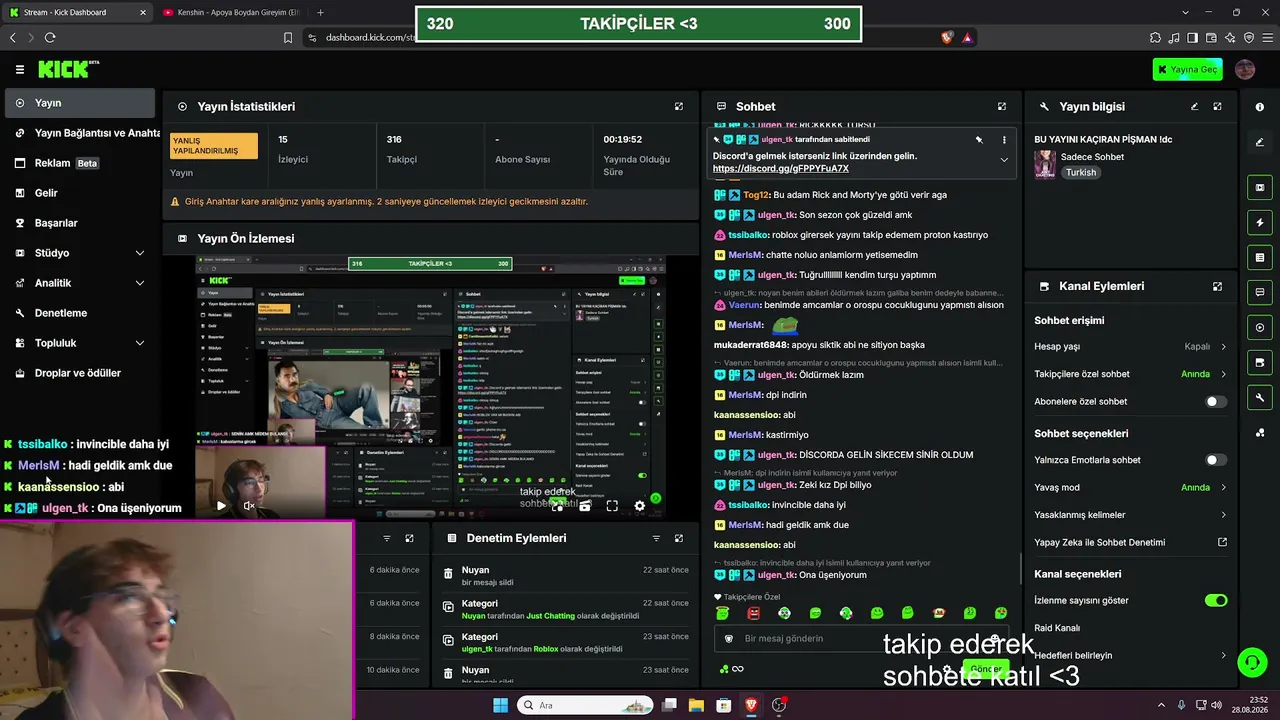Click the pencil edit icon in right sidebar
The image size is (1280, 720).
(x=1260, y=142)
